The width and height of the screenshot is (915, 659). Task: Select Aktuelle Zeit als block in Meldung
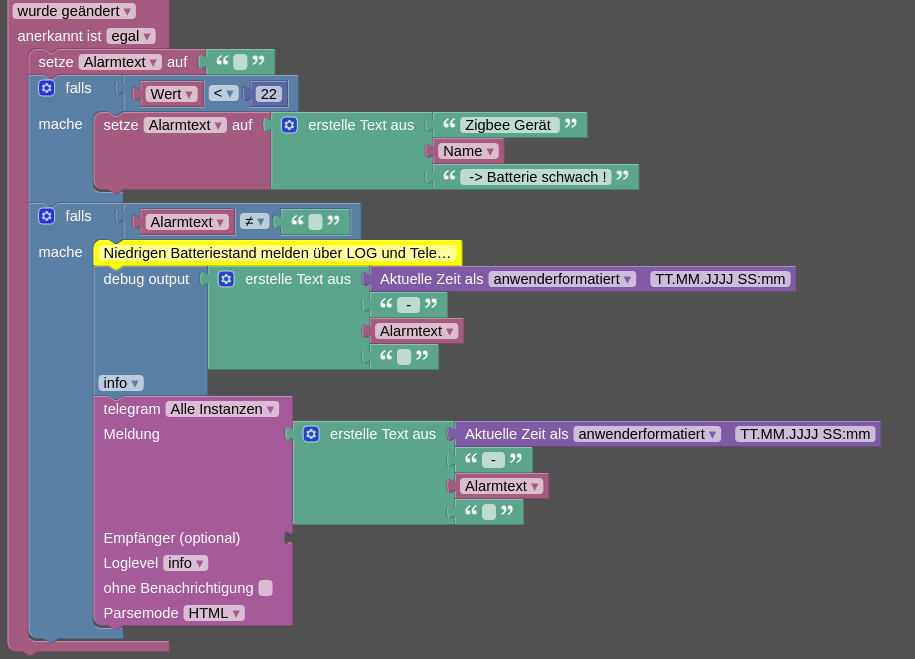point(516,434)
